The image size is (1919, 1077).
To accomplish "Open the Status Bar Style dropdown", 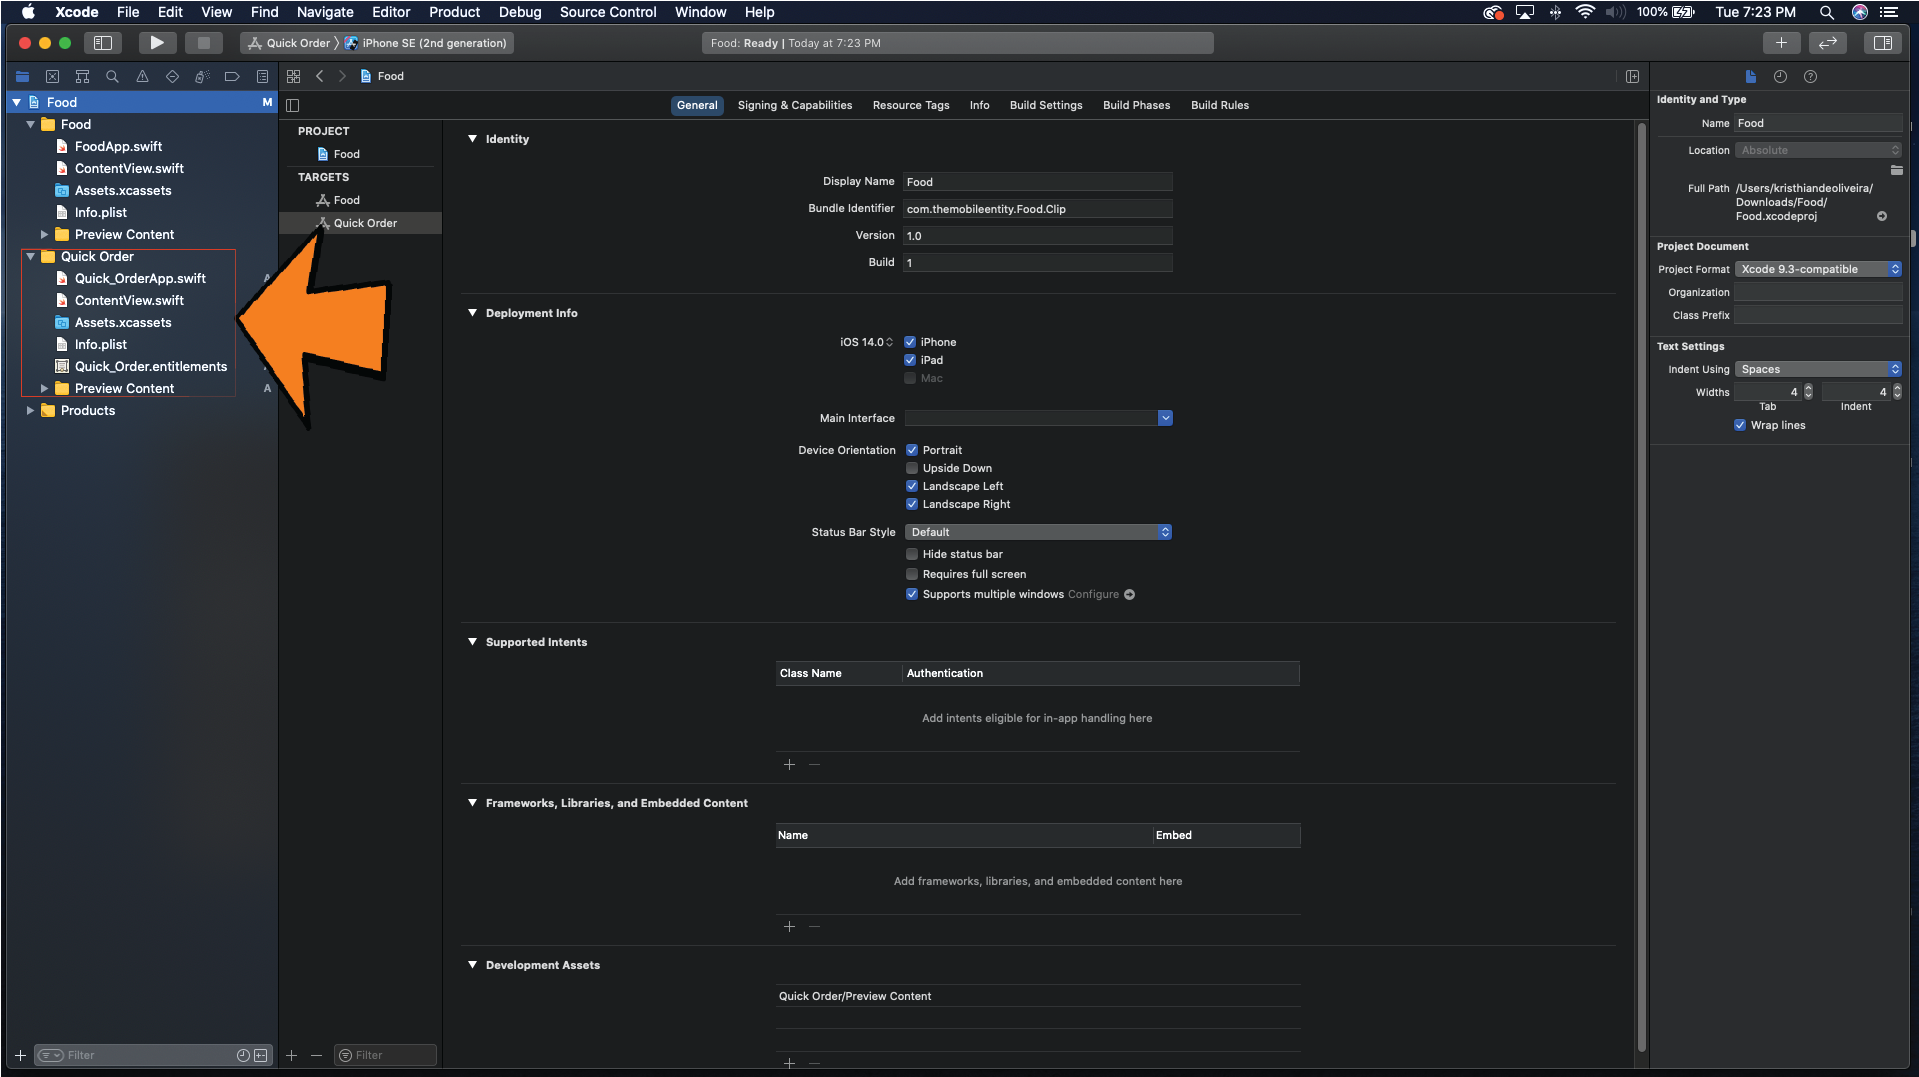I will [1038, 532].
